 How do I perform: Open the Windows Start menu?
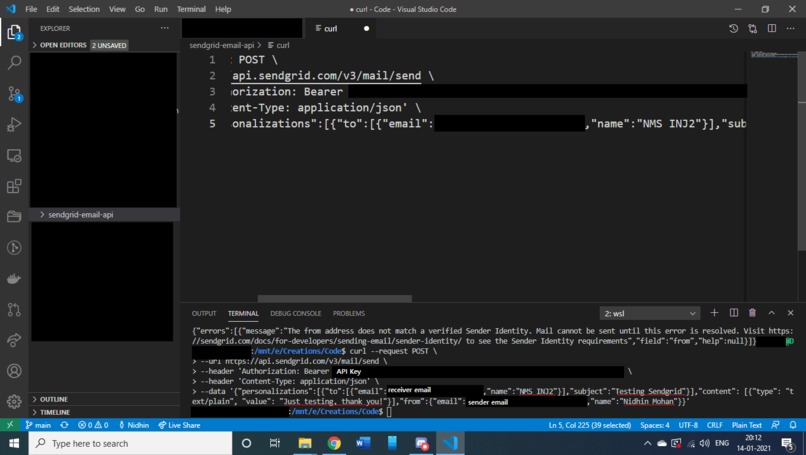(14, 443)
